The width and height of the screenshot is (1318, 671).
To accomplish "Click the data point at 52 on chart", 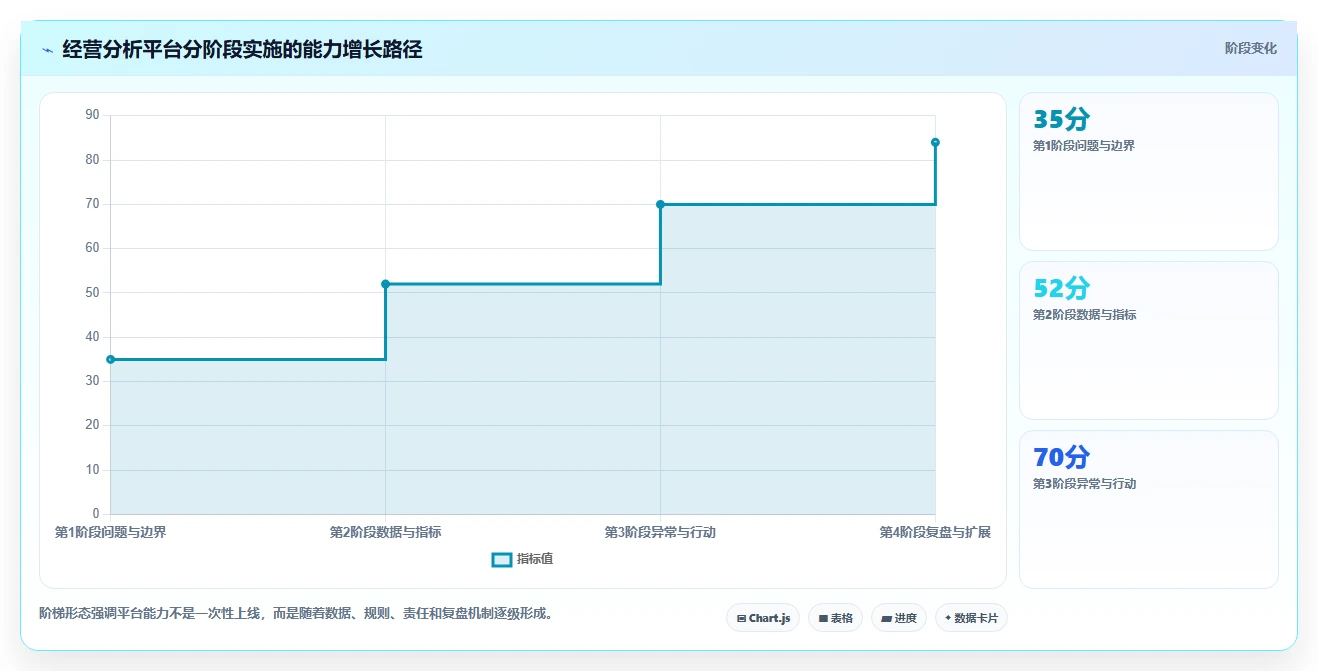I will click(x=385, y=284).
